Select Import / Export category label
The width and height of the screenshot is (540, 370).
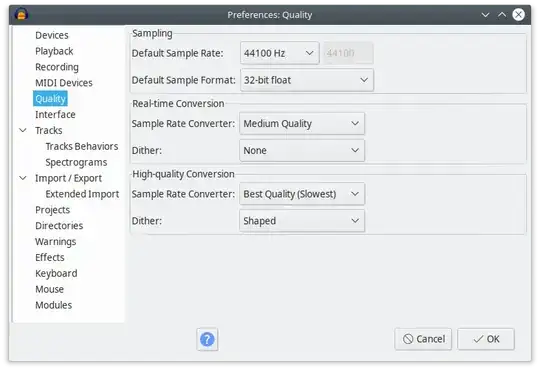pos(68,178)
